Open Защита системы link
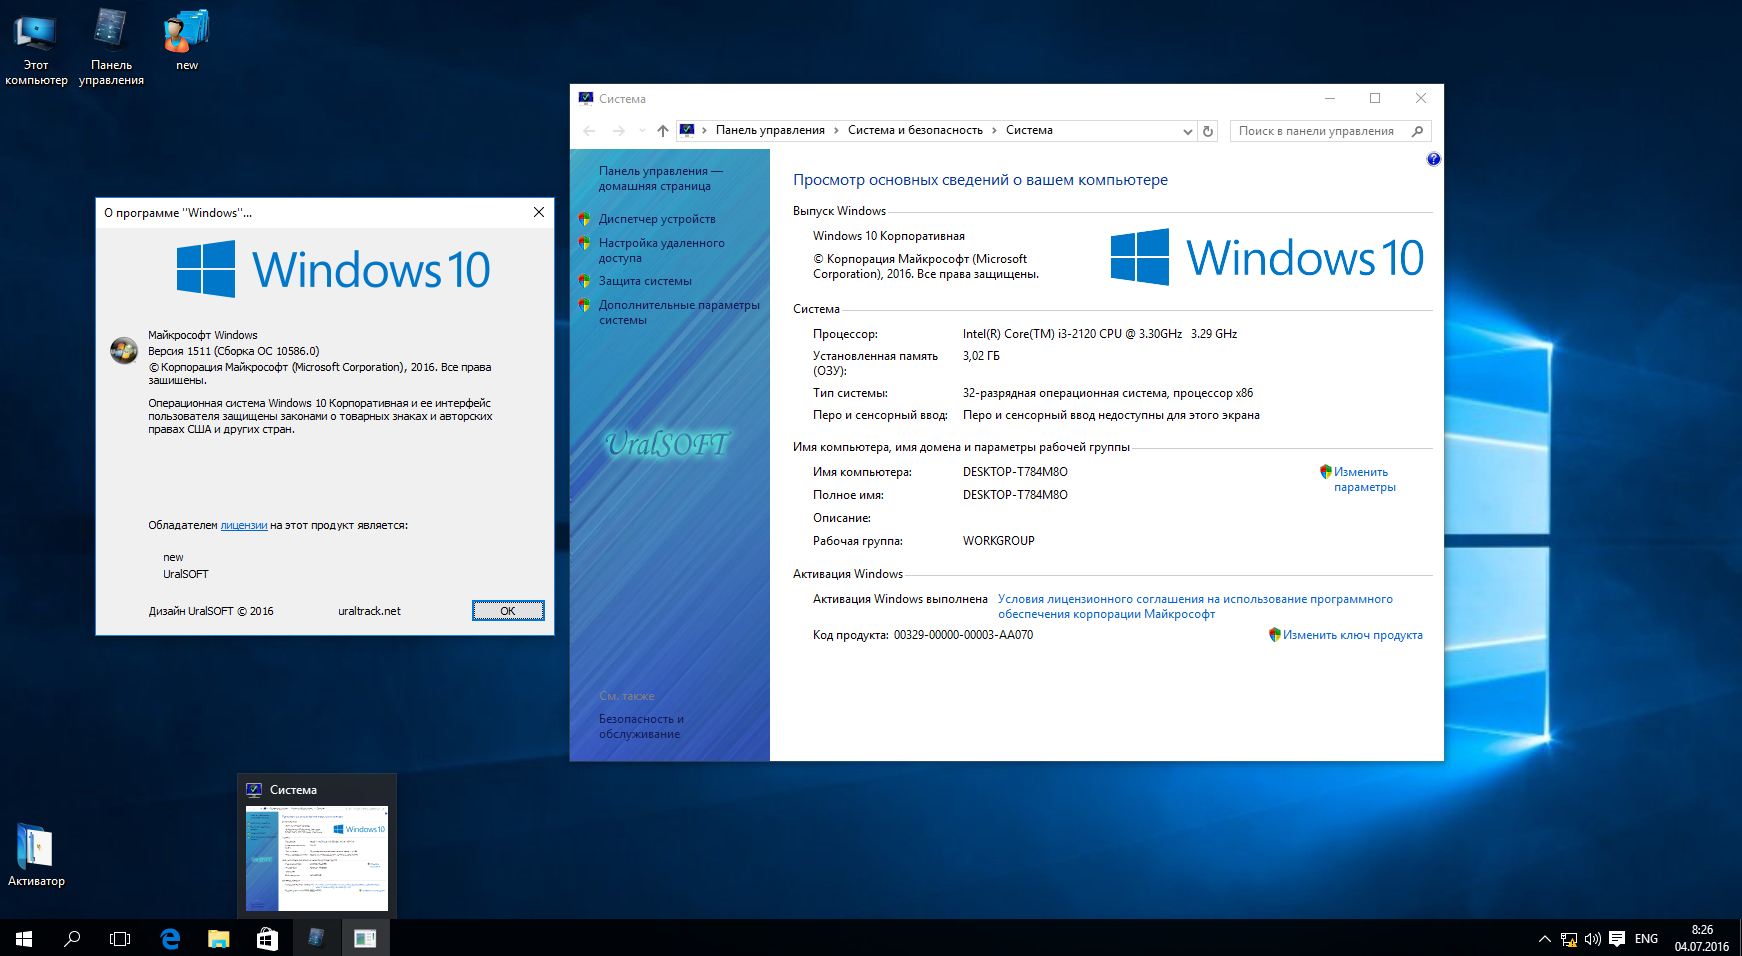The width and height of the screenshot is (1742, 956). point(645,281)
